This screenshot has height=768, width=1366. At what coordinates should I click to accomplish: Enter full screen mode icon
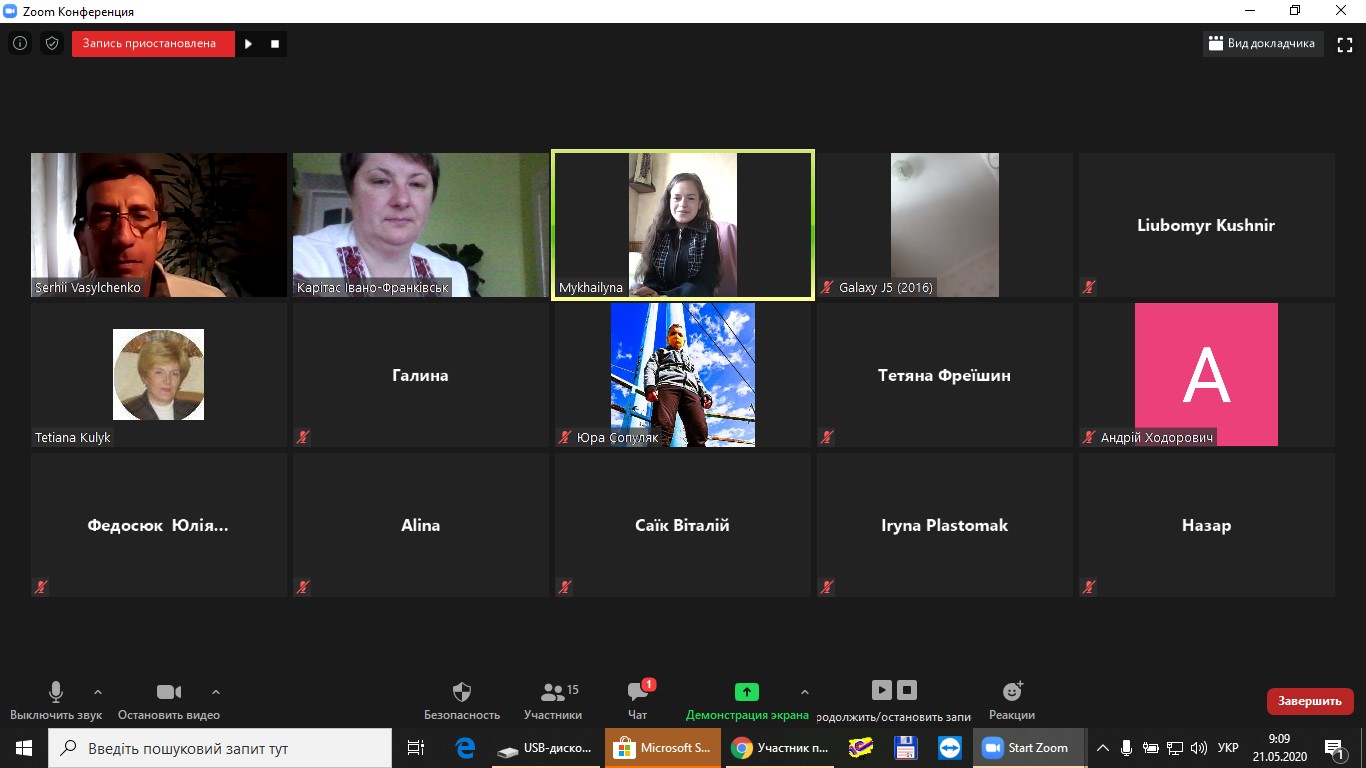pyautogui.click(x=1345, y=44)
